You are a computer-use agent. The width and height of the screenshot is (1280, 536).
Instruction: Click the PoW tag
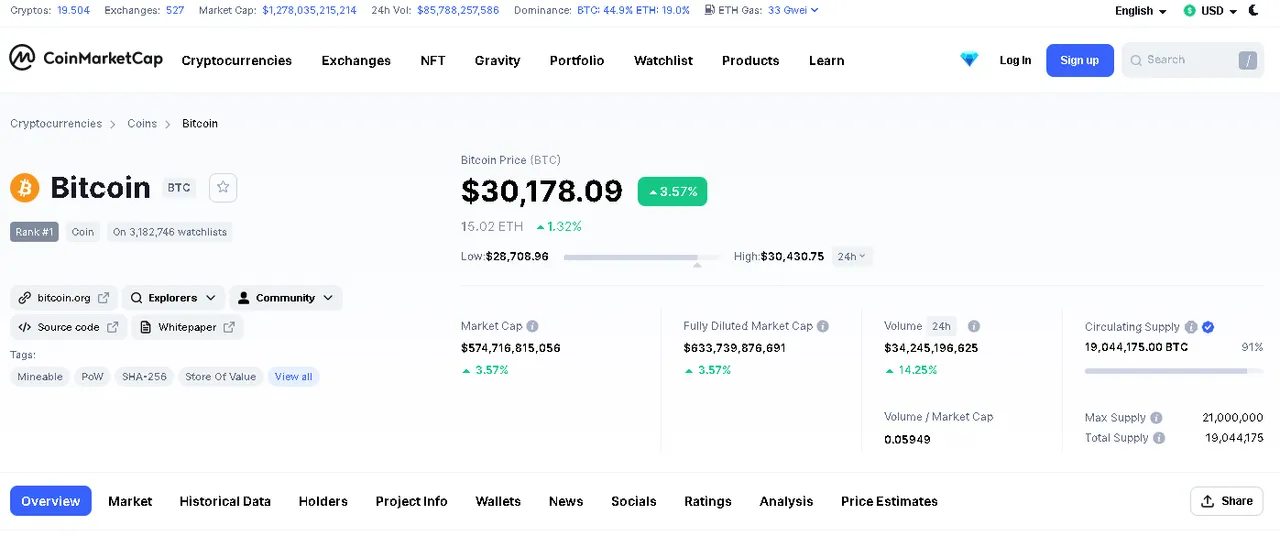click(92, 377)
